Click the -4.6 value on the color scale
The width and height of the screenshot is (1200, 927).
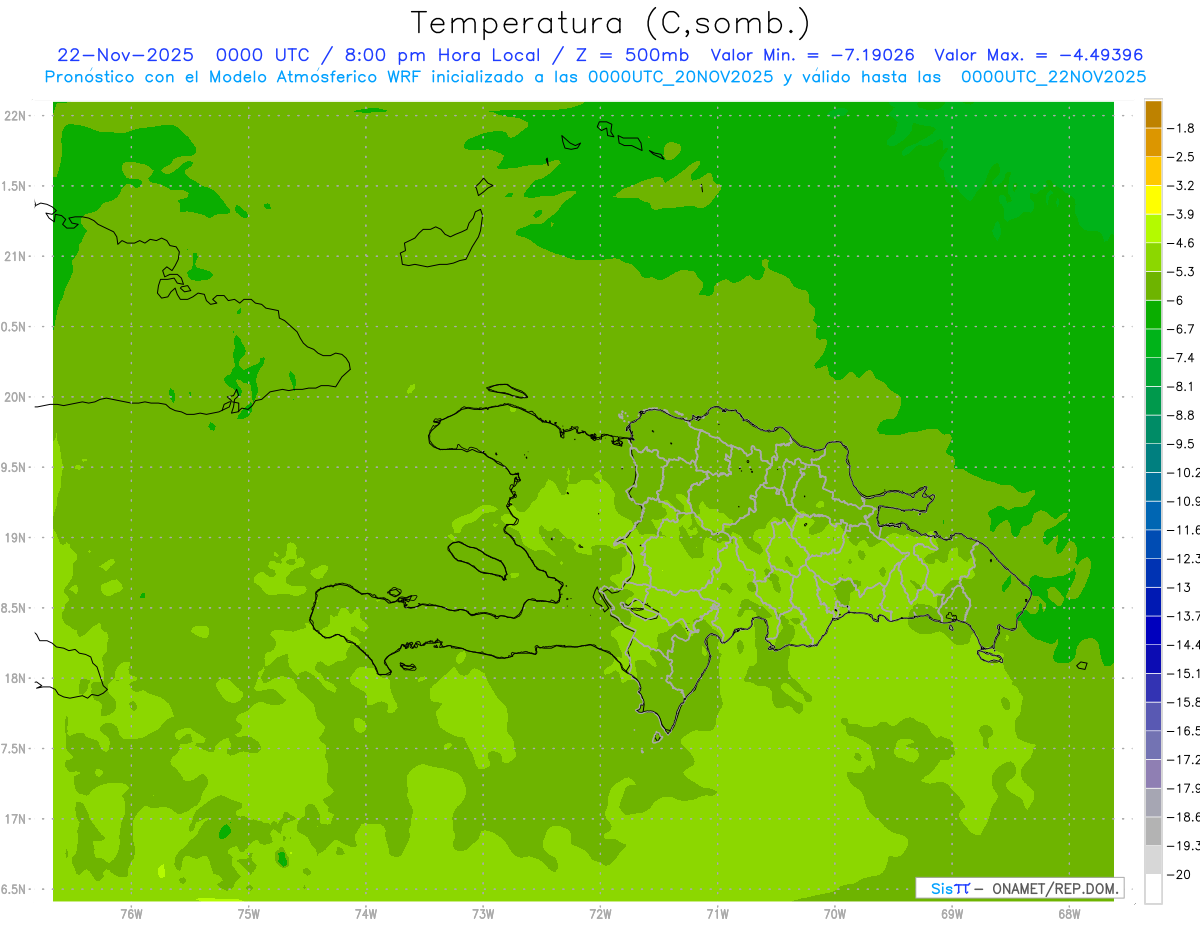pyautogui.click(x=1181, y=243)
